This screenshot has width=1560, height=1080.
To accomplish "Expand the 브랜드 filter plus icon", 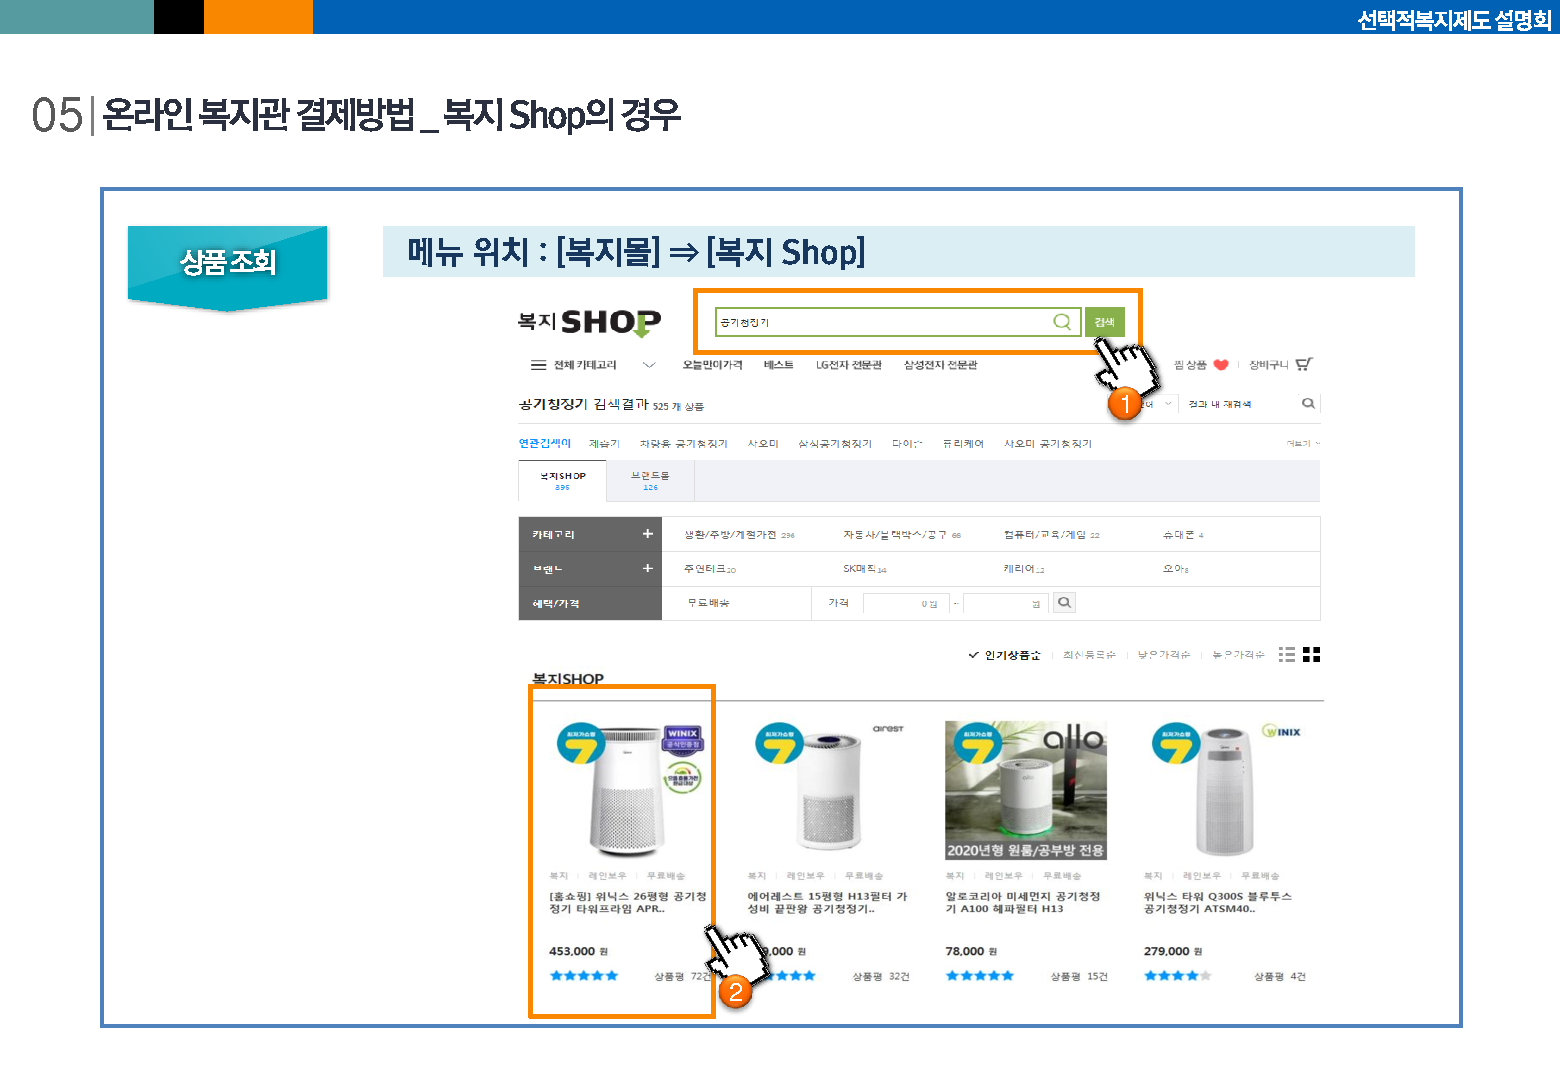I will pos(648,568).
